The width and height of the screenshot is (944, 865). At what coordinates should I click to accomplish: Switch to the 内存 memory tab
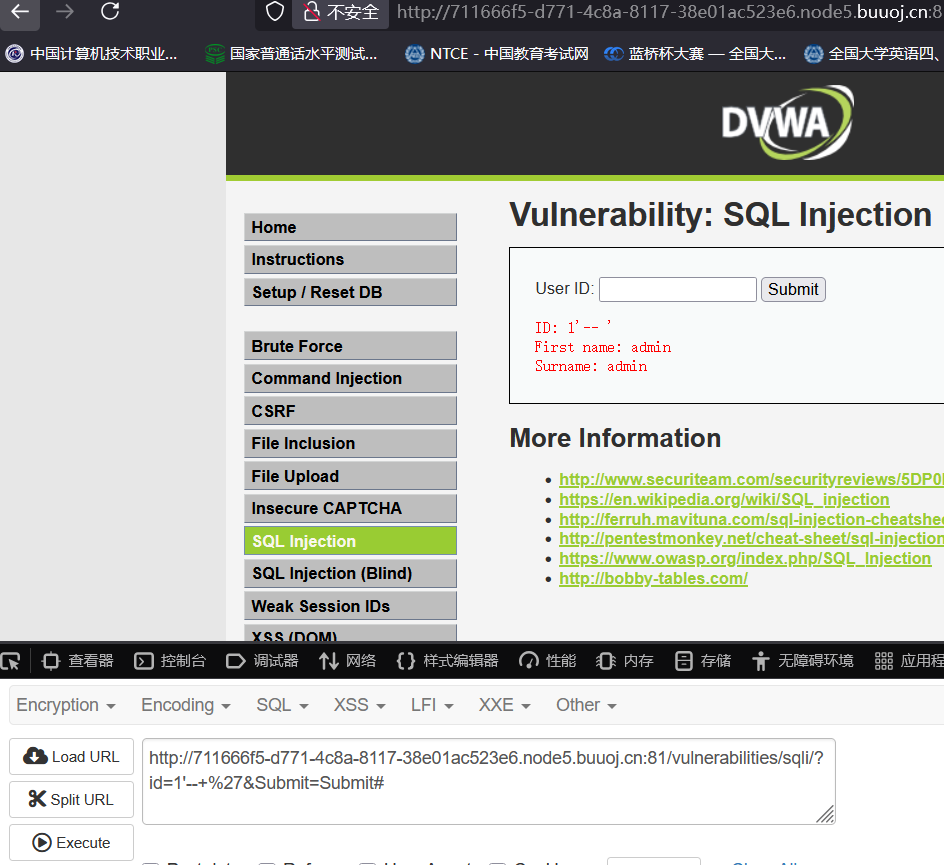[624, 661]
